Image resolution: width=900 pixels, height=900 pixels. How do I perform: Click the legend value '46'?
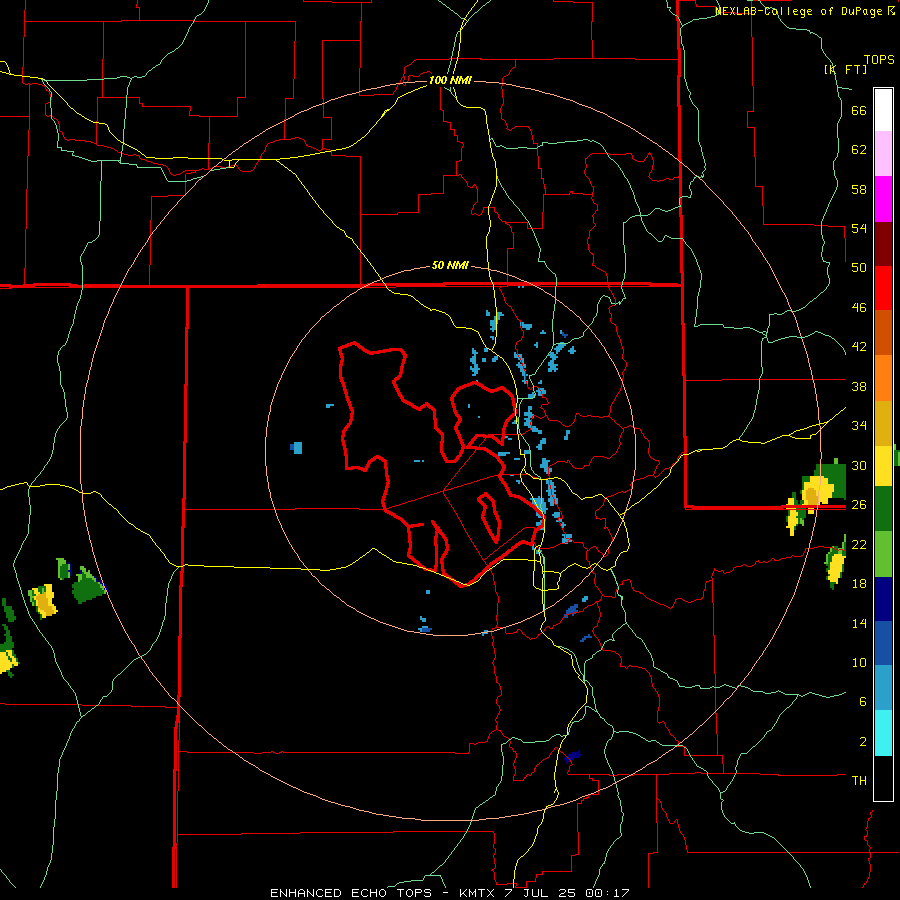(859, 308)
